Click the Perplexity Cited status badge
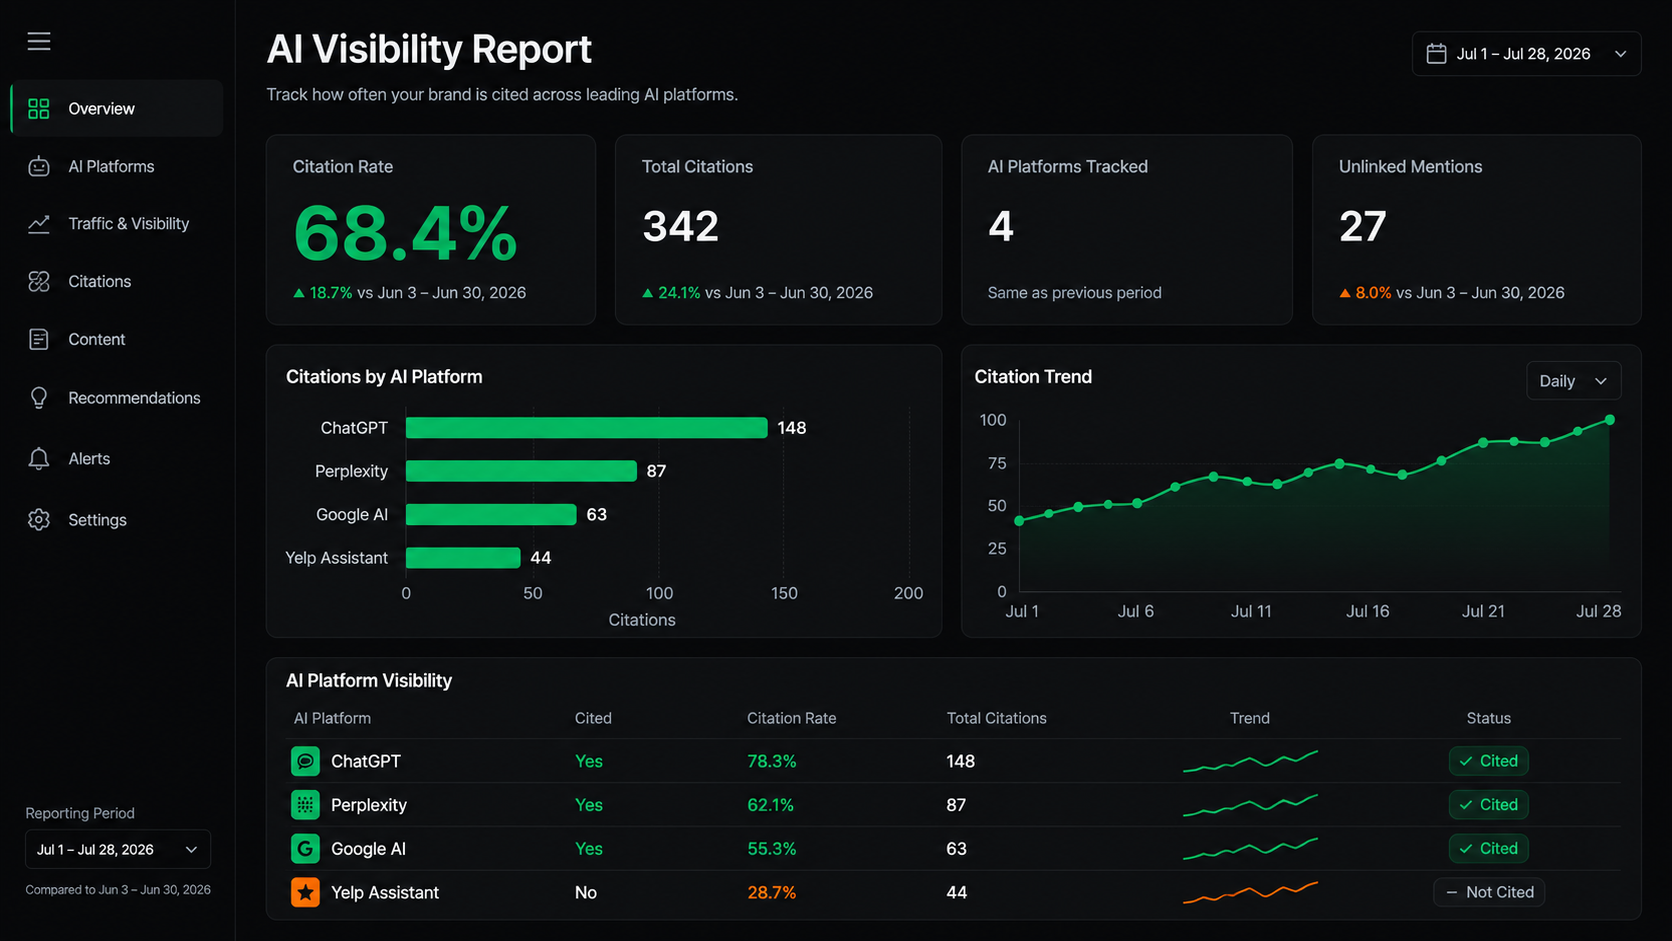Image resolution: width=1672 pixels, height=941 pixels. (1488, 805)
